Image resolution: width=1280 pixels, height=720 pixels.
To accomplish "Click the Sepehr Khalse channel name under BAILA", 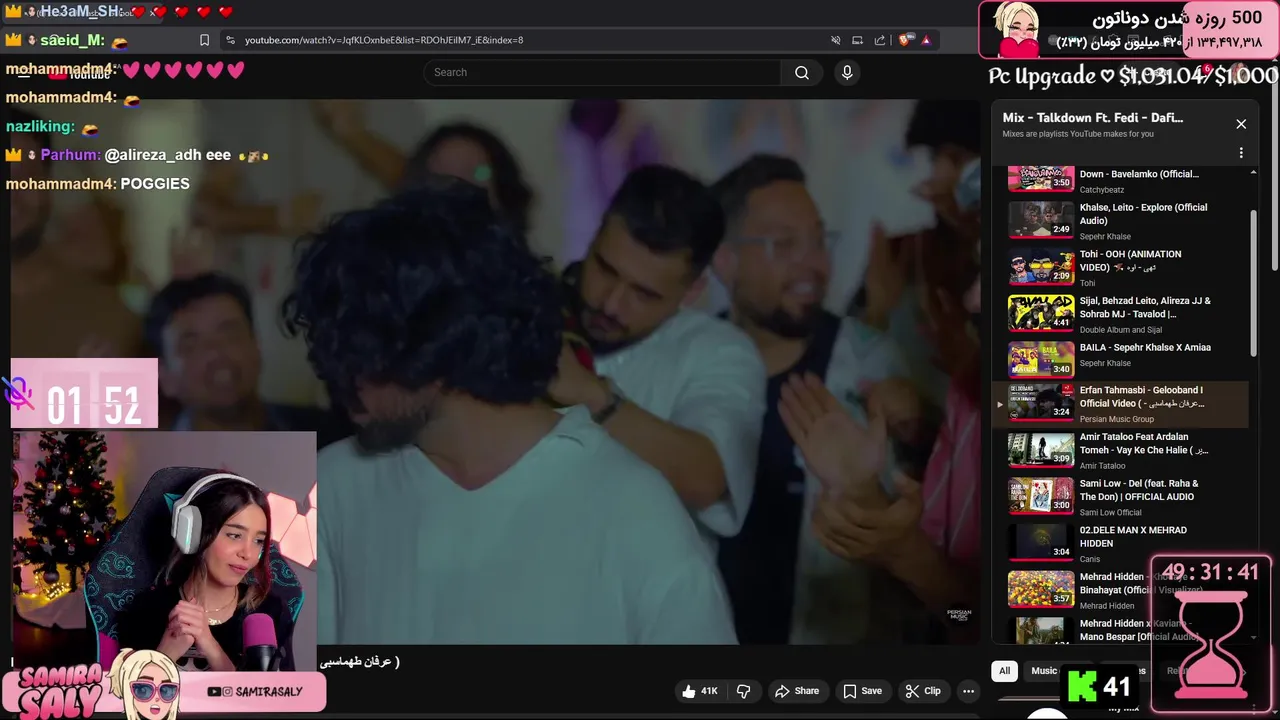I will click(x=1105, y=364).
